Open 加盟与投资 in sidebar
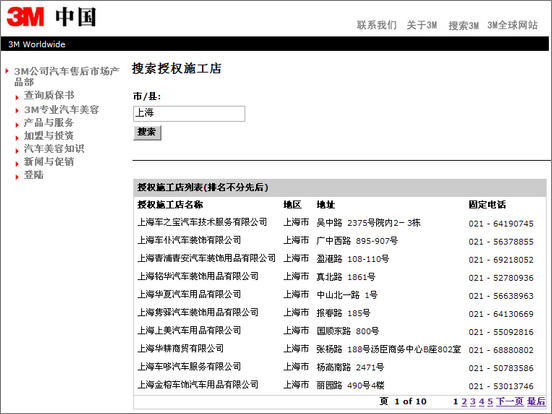Viewport: 552px width, 414px height. (49, 136)
